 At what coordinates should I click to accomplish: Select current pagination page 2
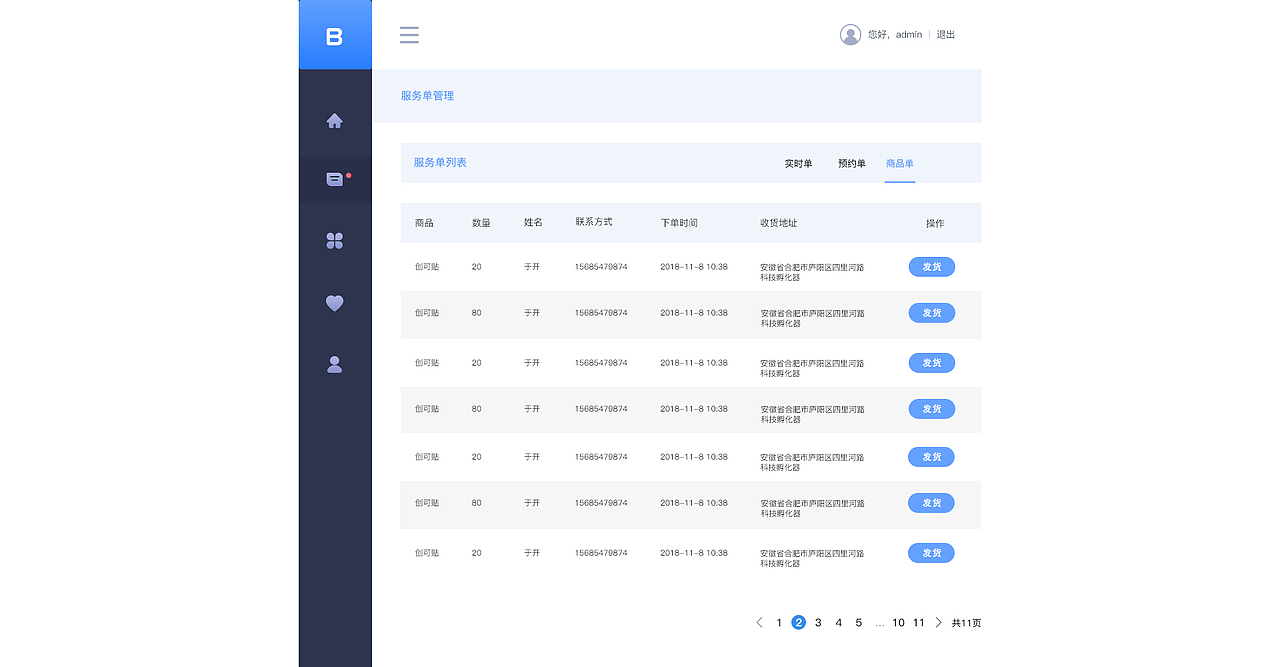tap(798, 623)
